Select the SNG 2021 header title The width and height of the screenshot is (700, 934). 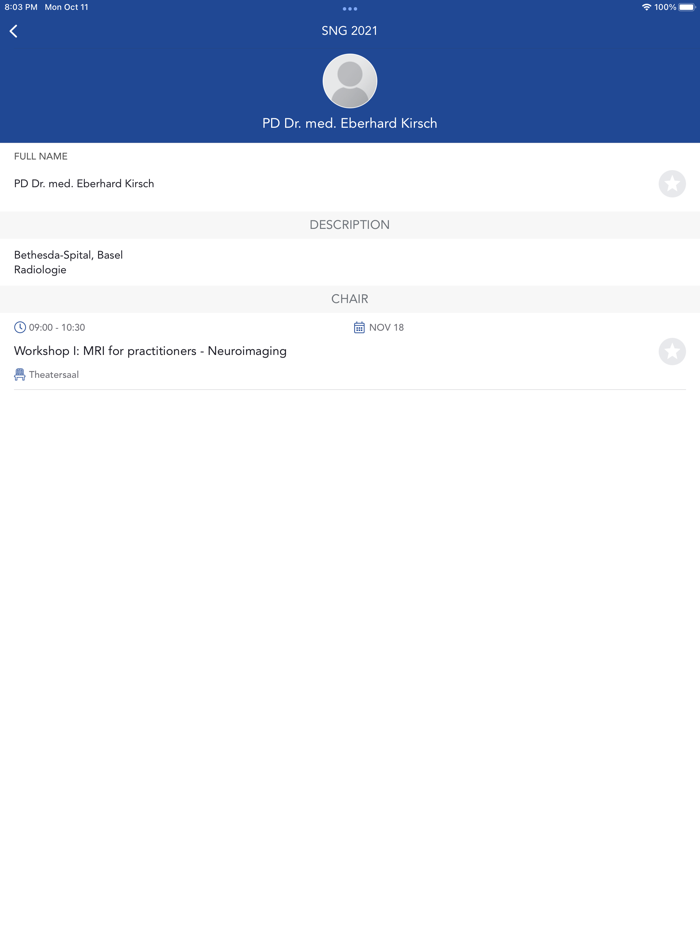[x=350, y=31]
